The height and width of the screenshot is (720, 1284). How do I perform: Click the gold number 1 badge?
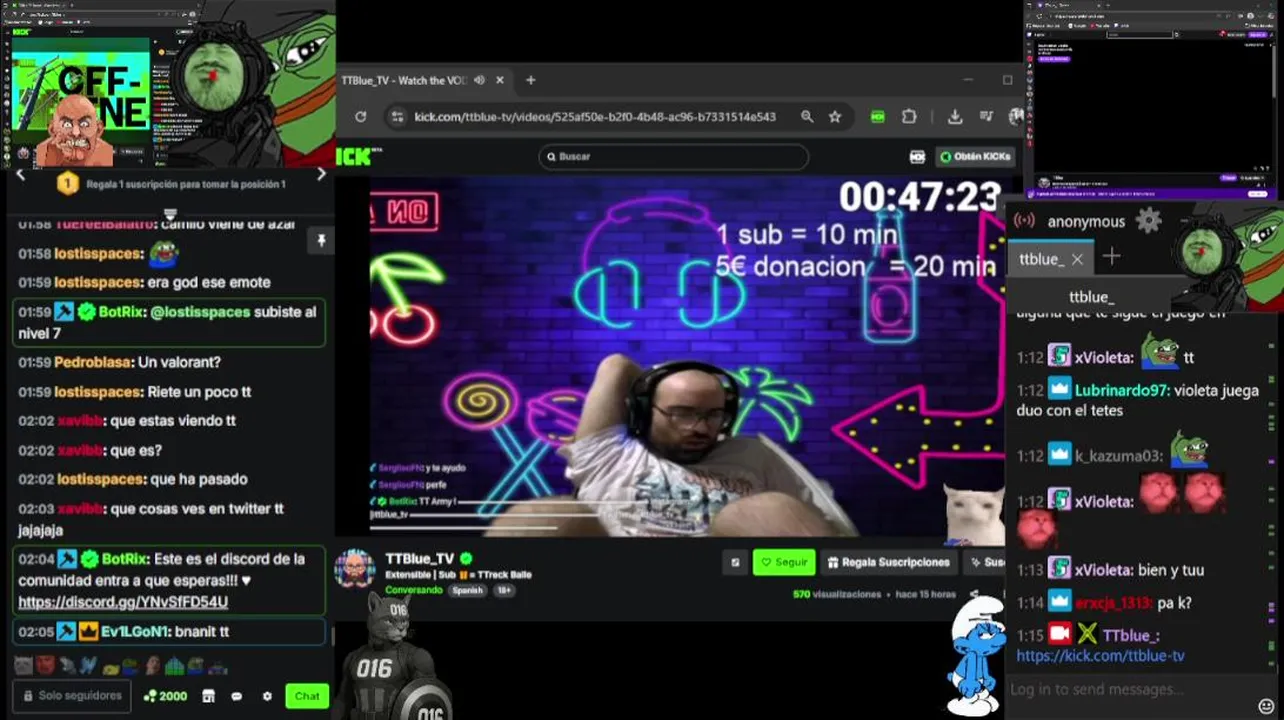[67, 183]
